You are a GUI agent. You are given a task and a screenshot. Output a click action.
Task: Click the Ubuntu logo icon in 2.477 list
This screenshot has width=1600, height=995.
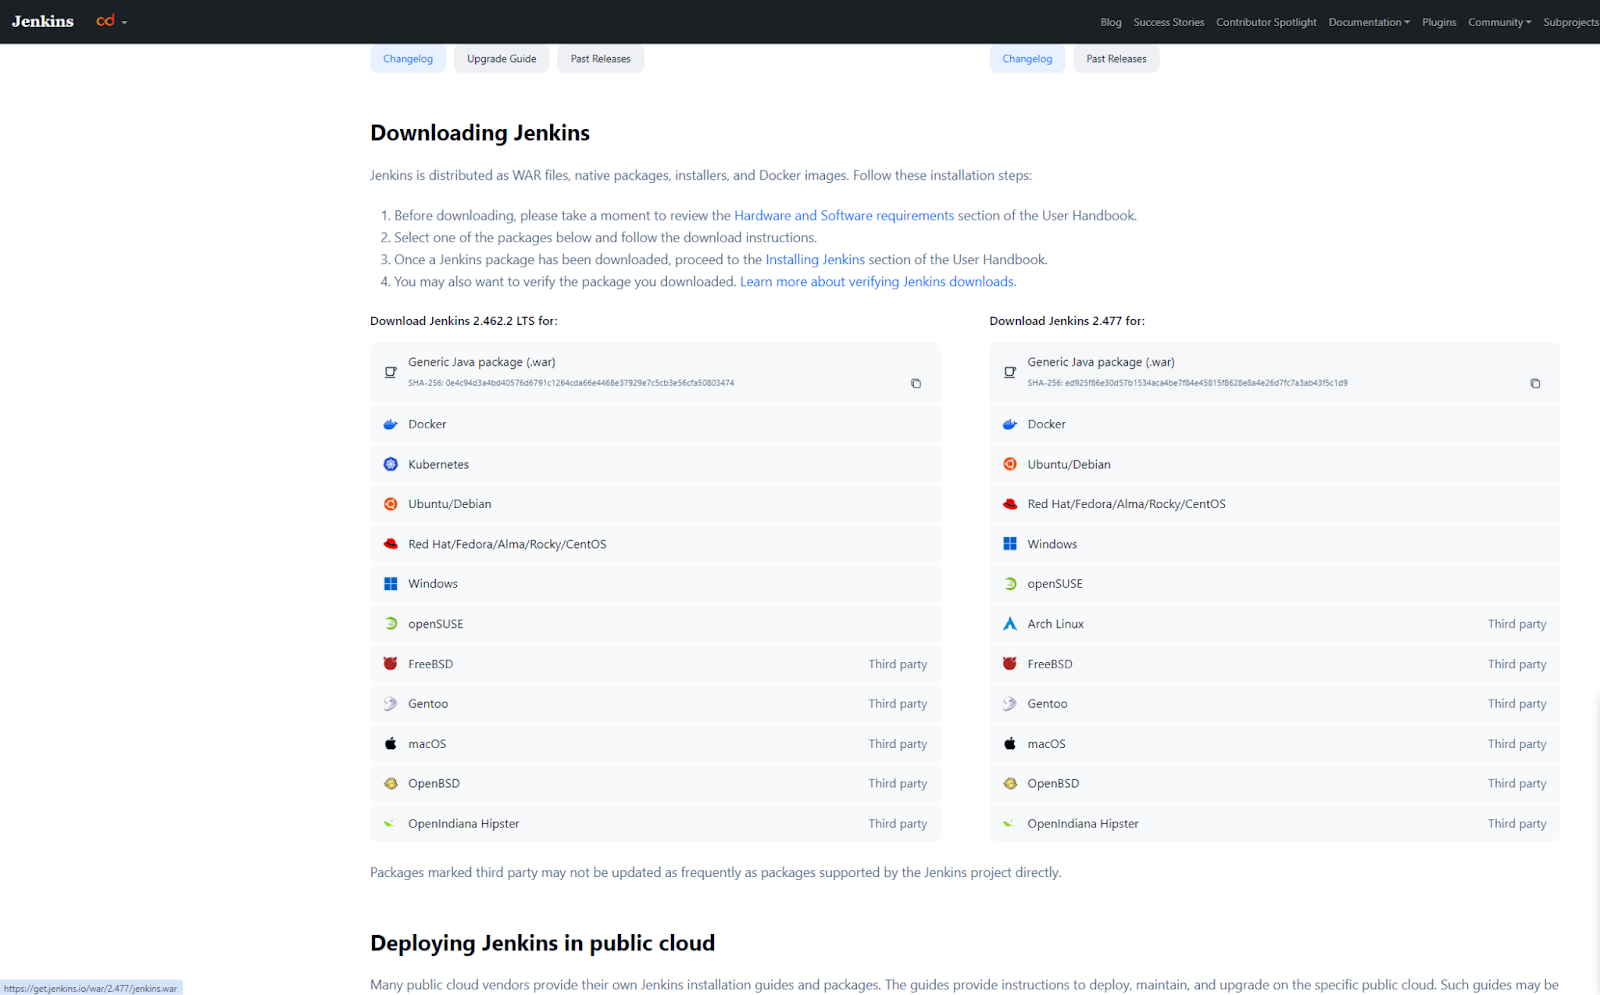1010,464
